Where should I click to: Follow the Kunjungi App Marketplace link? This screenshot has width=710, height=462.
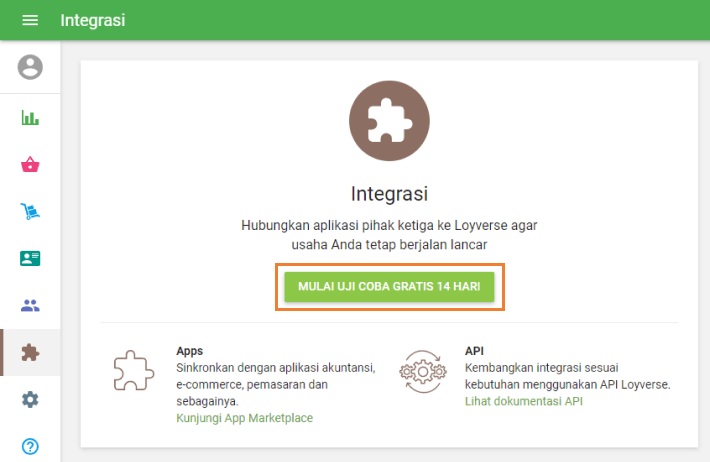point(245,418)
